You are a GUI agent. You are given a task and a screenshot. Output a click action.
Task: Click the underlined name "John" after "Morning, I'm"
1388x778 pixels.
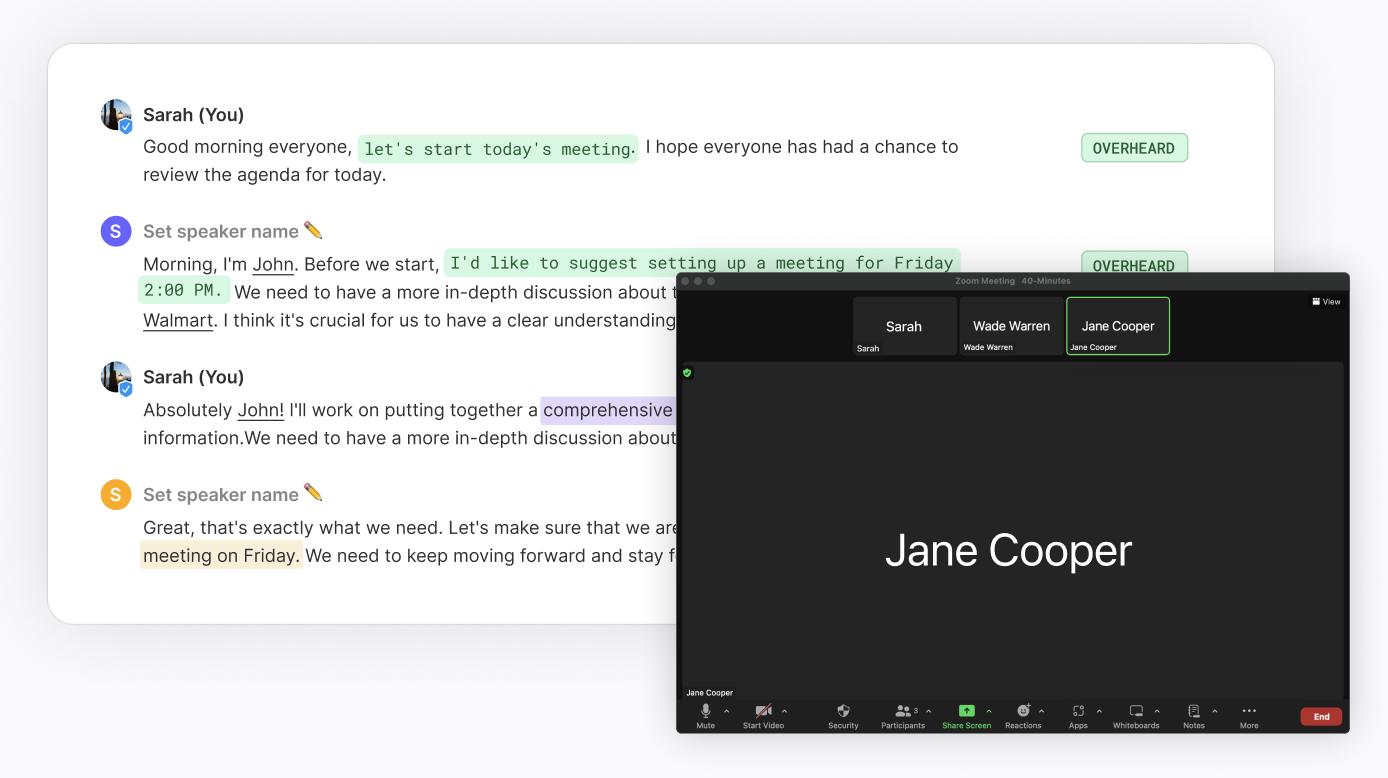[x=273, y=265]
